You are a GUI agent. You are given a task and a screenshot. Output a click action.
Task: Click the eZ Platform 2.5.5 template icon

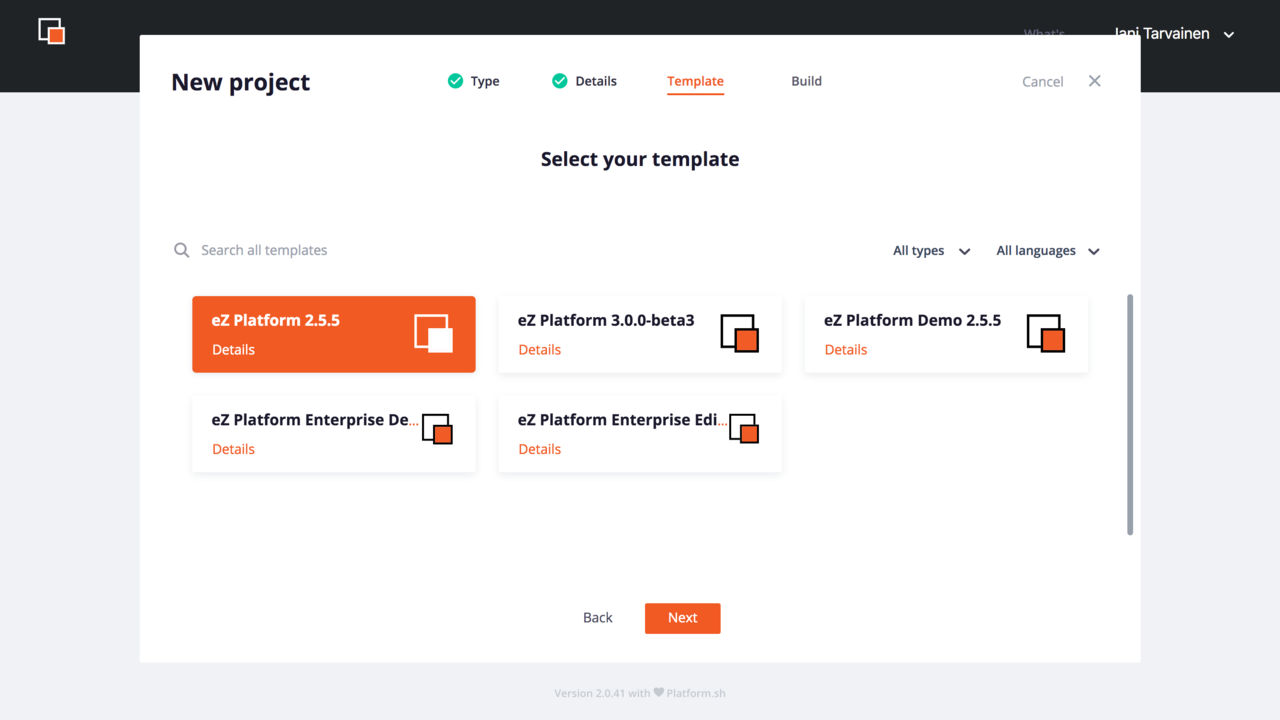point(433,333)
